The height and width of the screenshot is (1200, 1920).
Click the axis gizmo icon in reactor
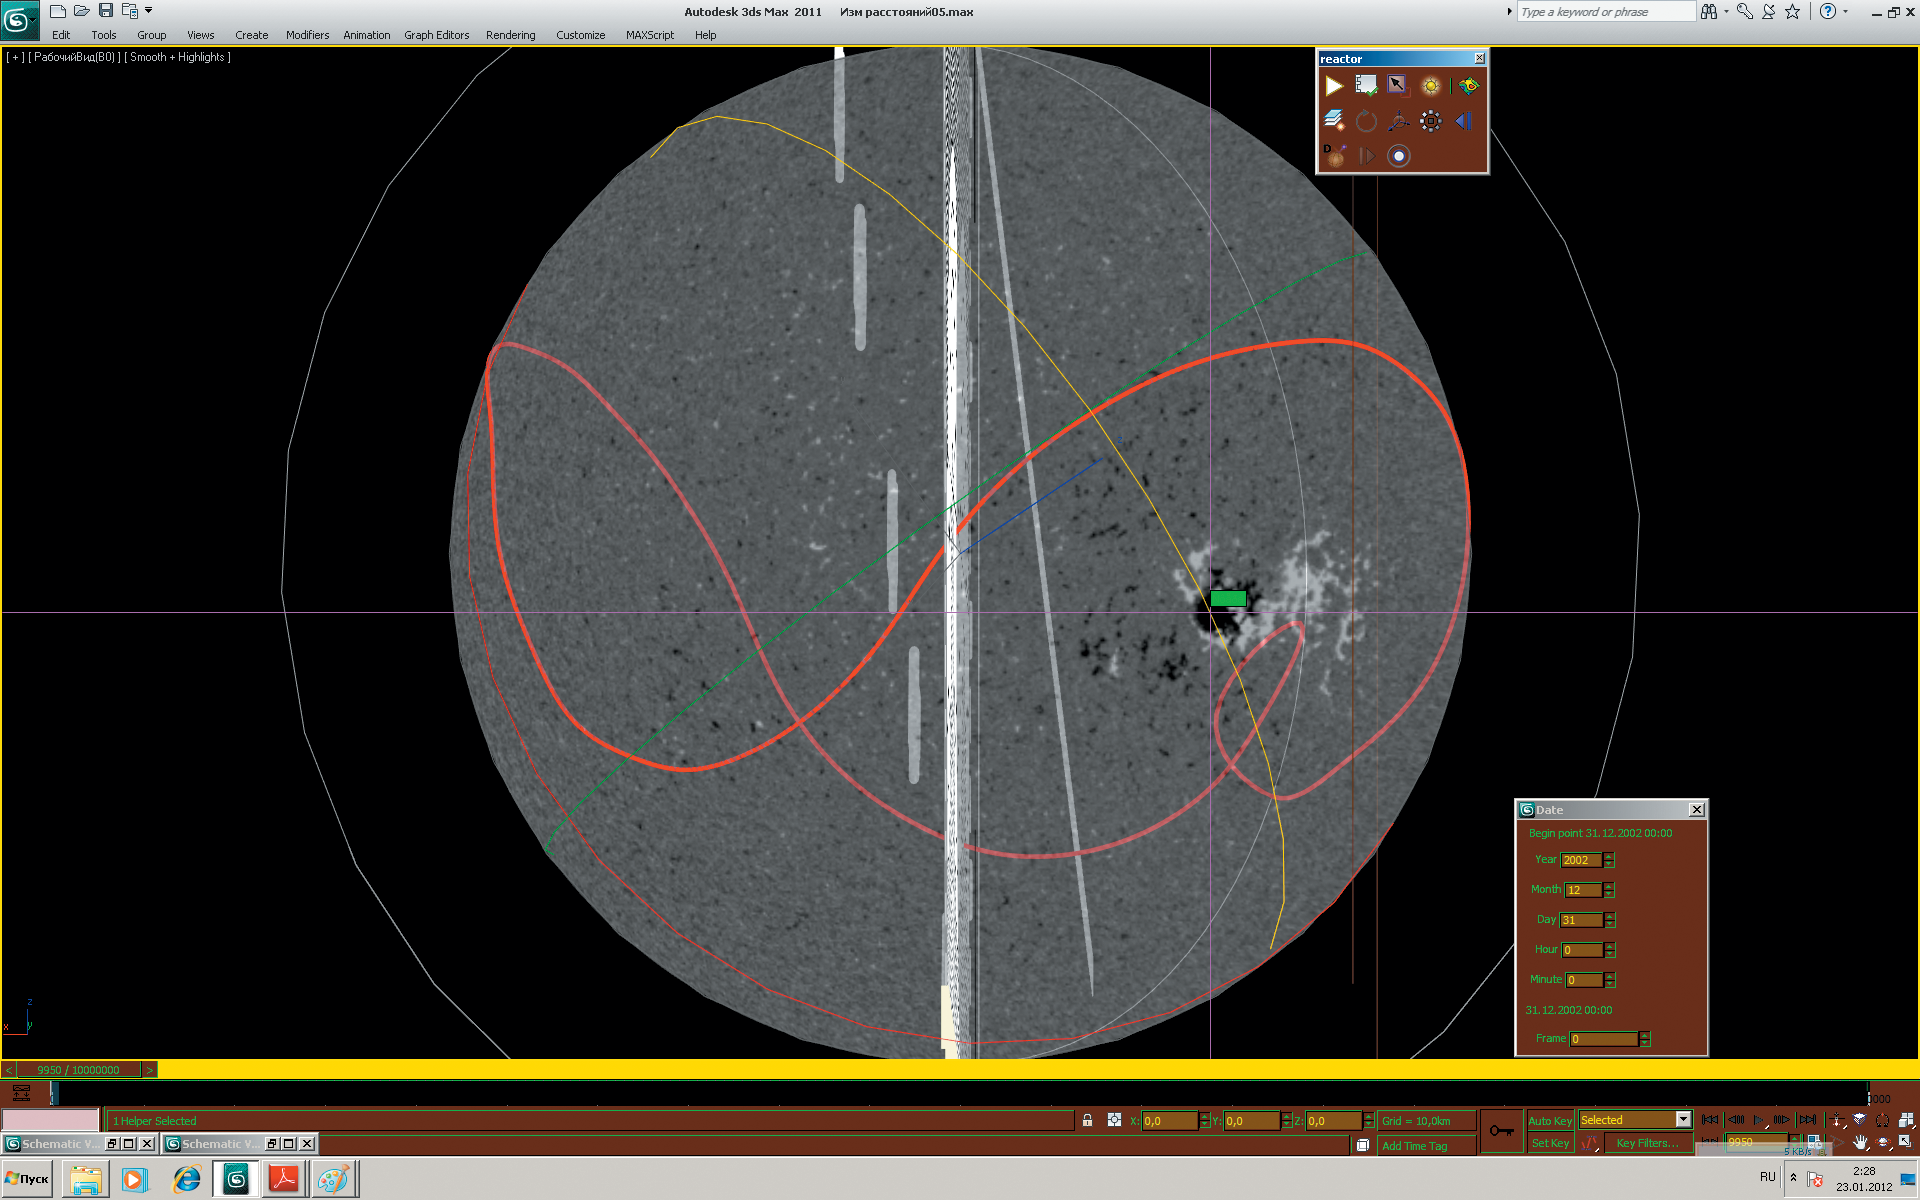(x=1399, y=121)
